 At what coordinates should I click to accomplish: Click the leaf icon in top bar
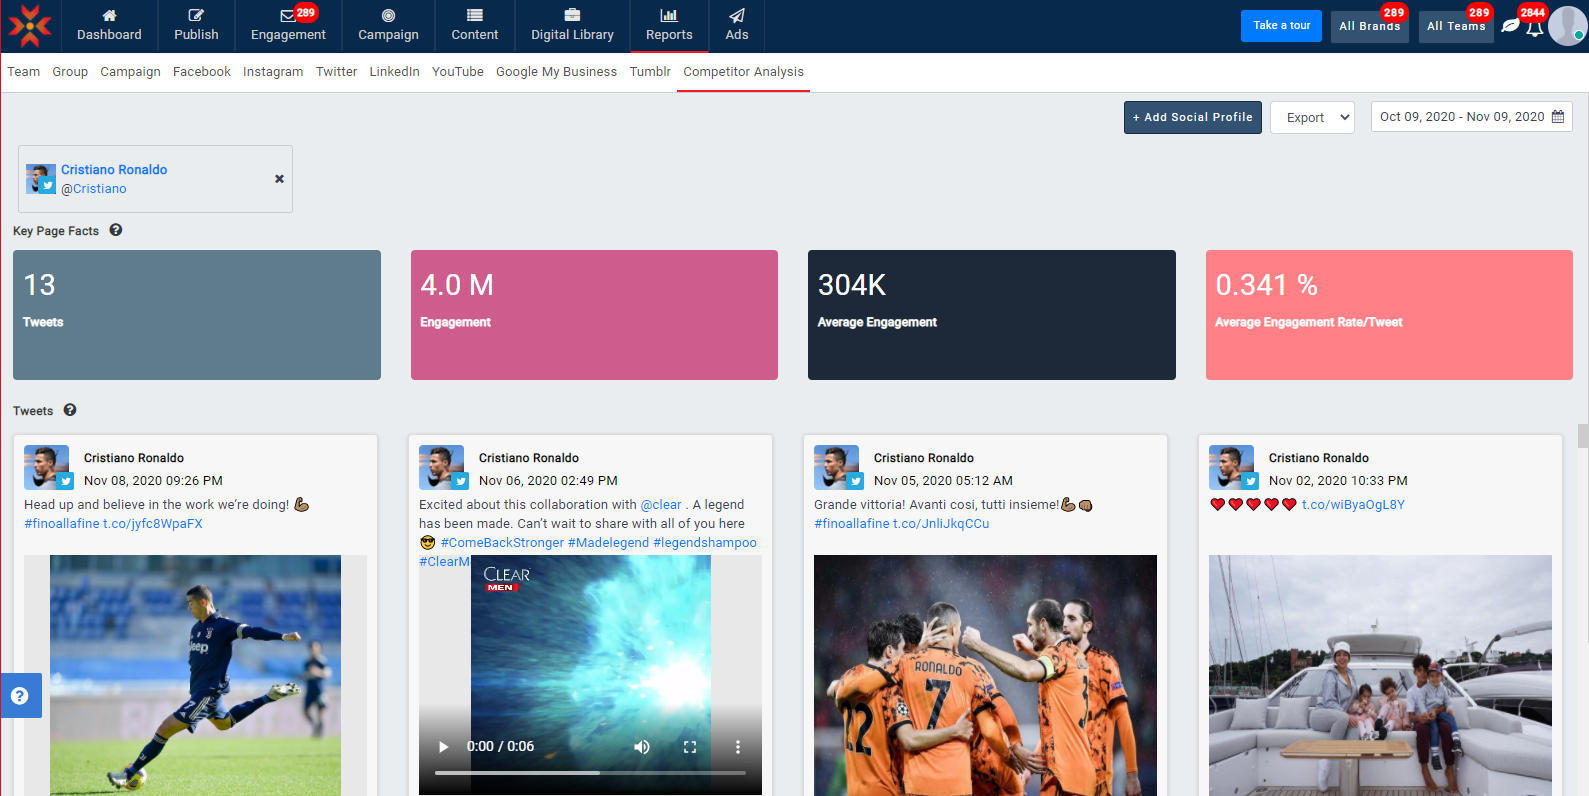pyautogui.click(x=1510, y=26)
